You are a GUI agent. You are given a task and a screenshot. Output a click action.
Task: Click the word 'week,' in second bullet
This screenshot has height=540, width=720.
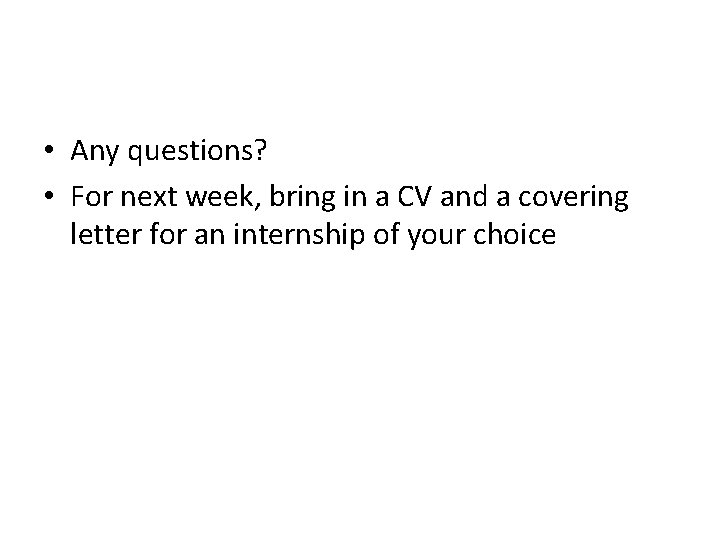[x=223, y=197]
